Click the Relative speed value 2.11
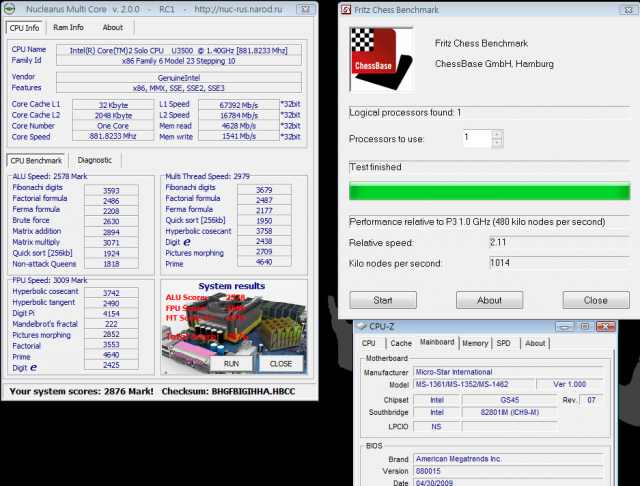The image size is (640, 486). [560, 242]
